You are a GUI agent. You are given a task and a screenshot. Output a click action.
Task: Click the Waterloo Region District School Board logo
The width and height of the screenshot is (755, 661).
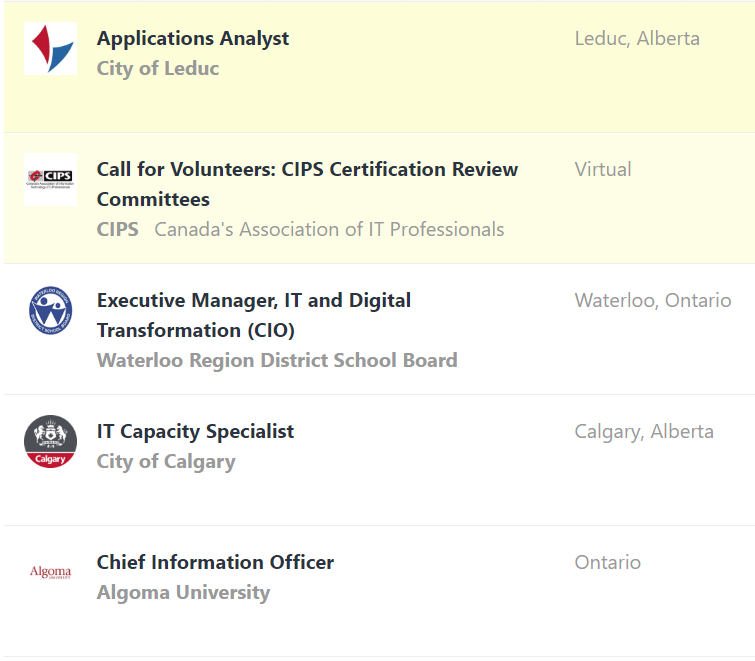click(x=50, y=311)
